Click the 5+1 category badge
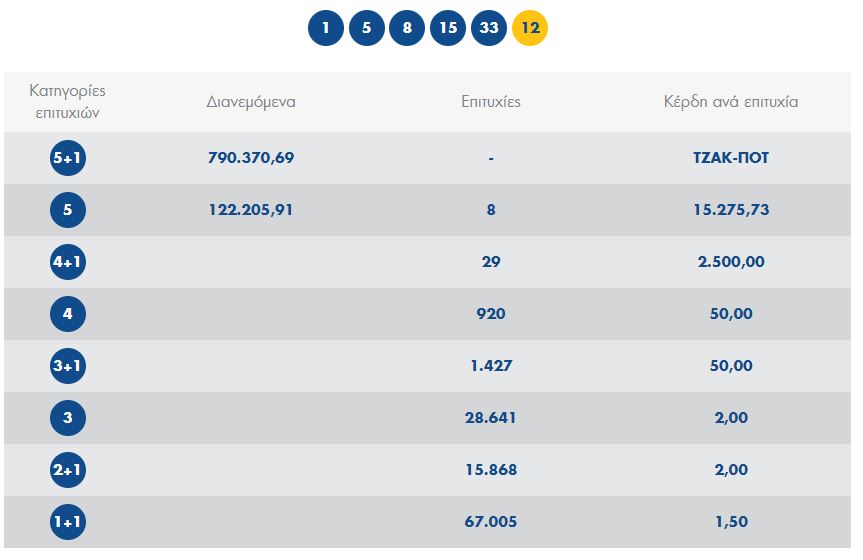Viewport: 863px width, 560px height. [68, 158]
